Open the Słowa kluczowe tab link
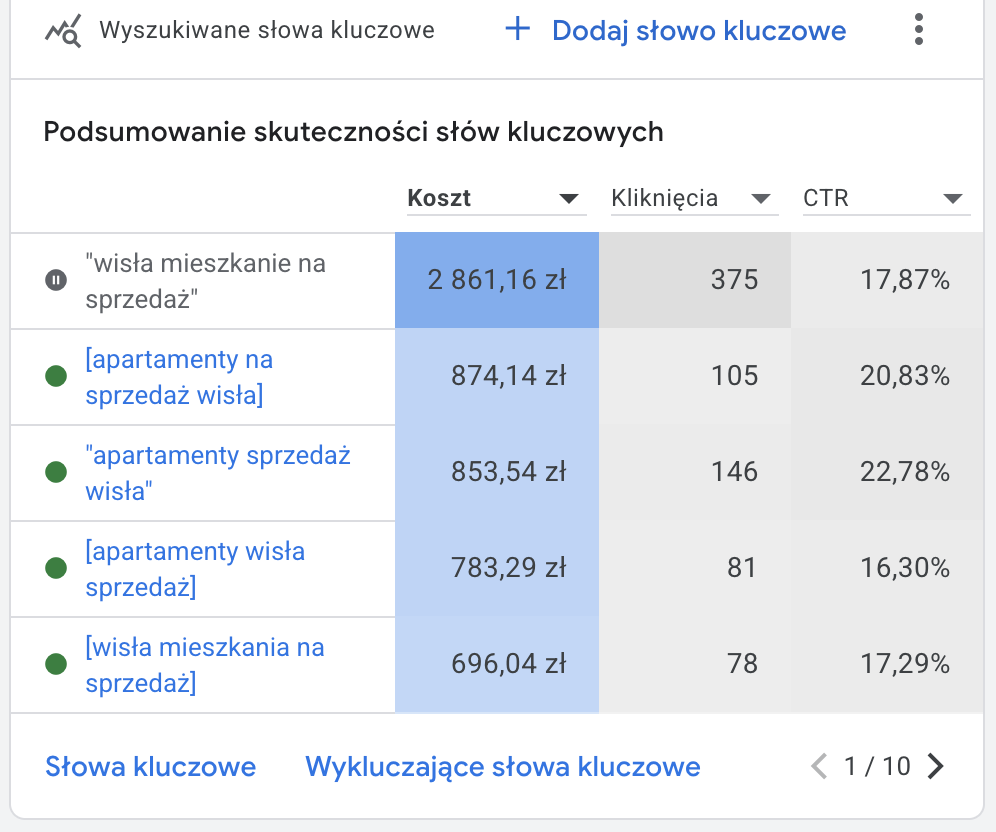 coord(151,767)
